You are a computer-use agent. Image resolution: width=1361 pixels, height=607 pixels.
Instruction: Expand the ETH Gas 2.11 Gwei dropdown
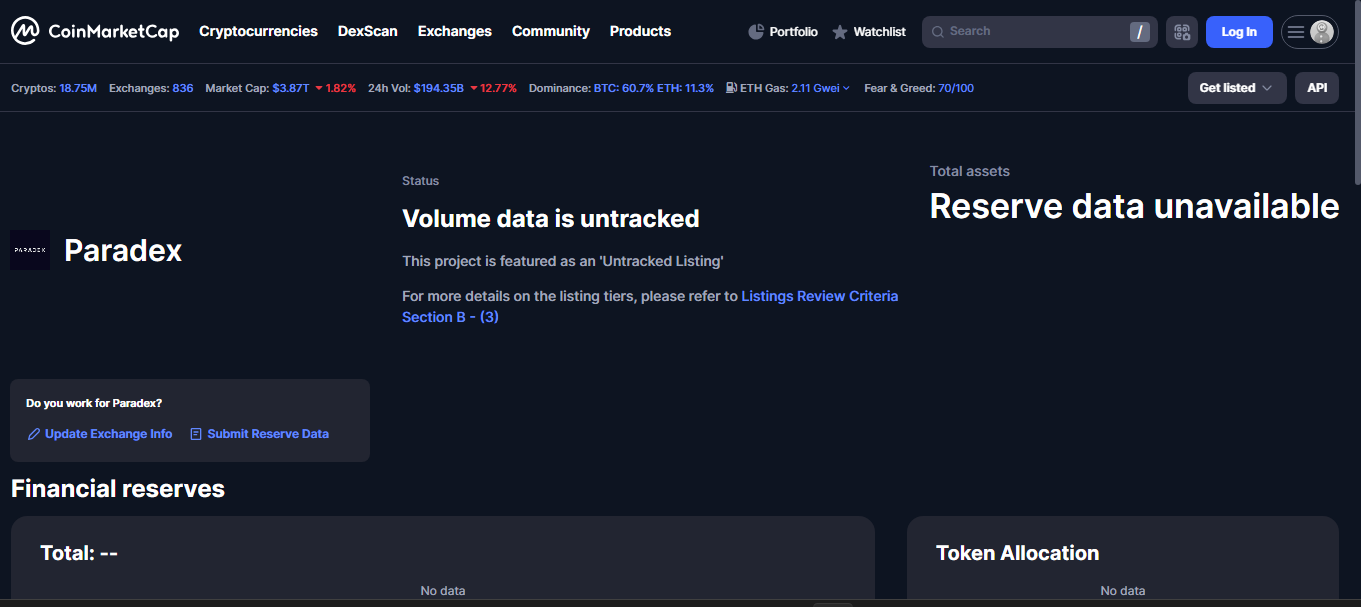821,88
